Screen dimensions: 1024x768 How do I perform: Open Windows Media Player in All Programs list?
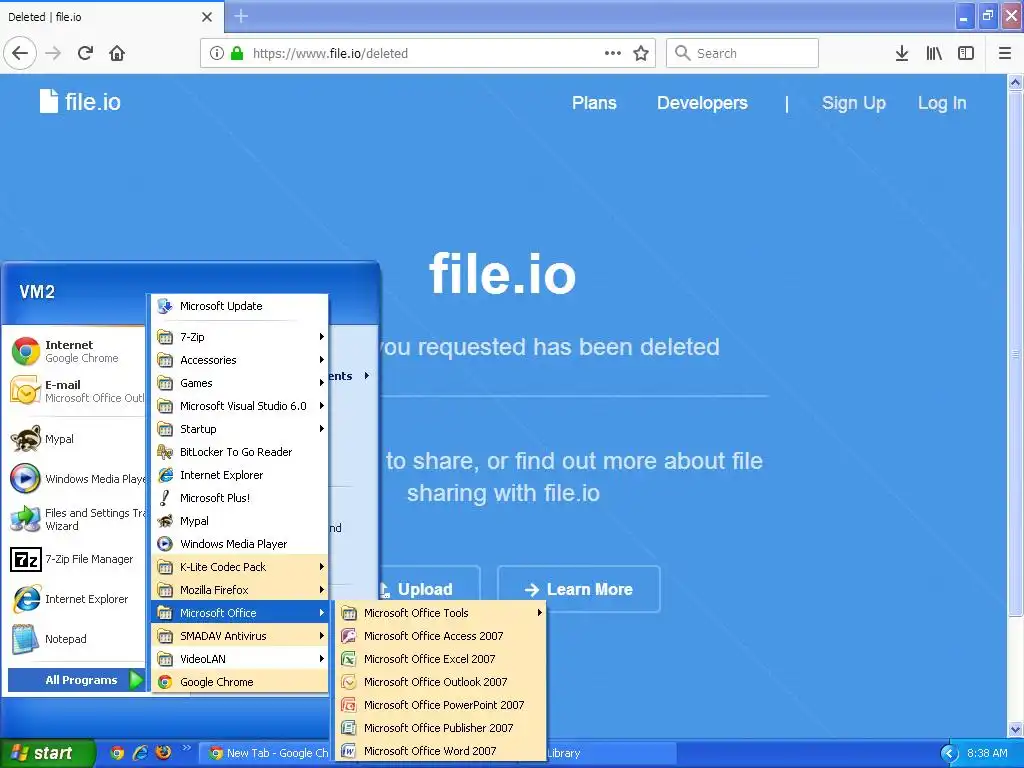tap(240, 544)
